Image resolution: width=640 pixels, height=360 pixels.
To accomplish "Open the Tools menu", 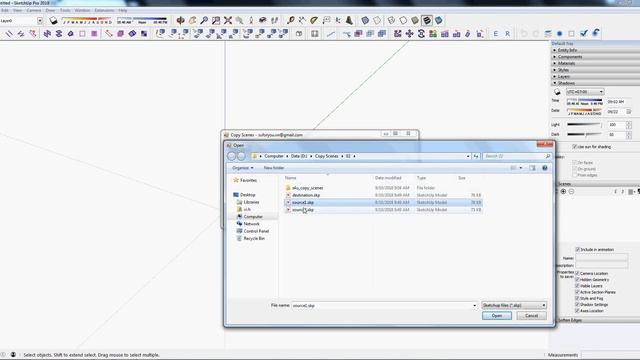I will pyautogui.click(x=65, y=10).
